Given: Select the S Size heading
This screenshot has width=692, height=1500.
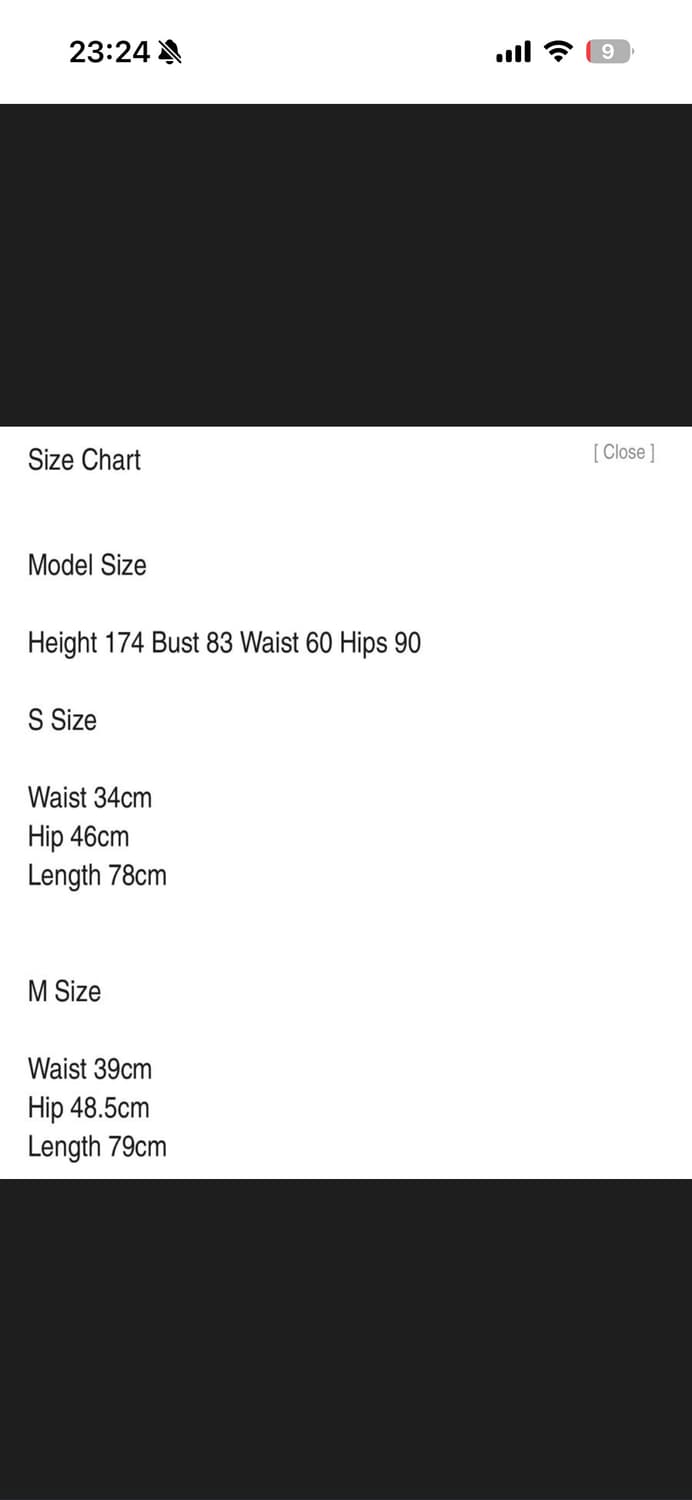Looking at the screenshot, I should pyautogui.click(x=62, y=720).
